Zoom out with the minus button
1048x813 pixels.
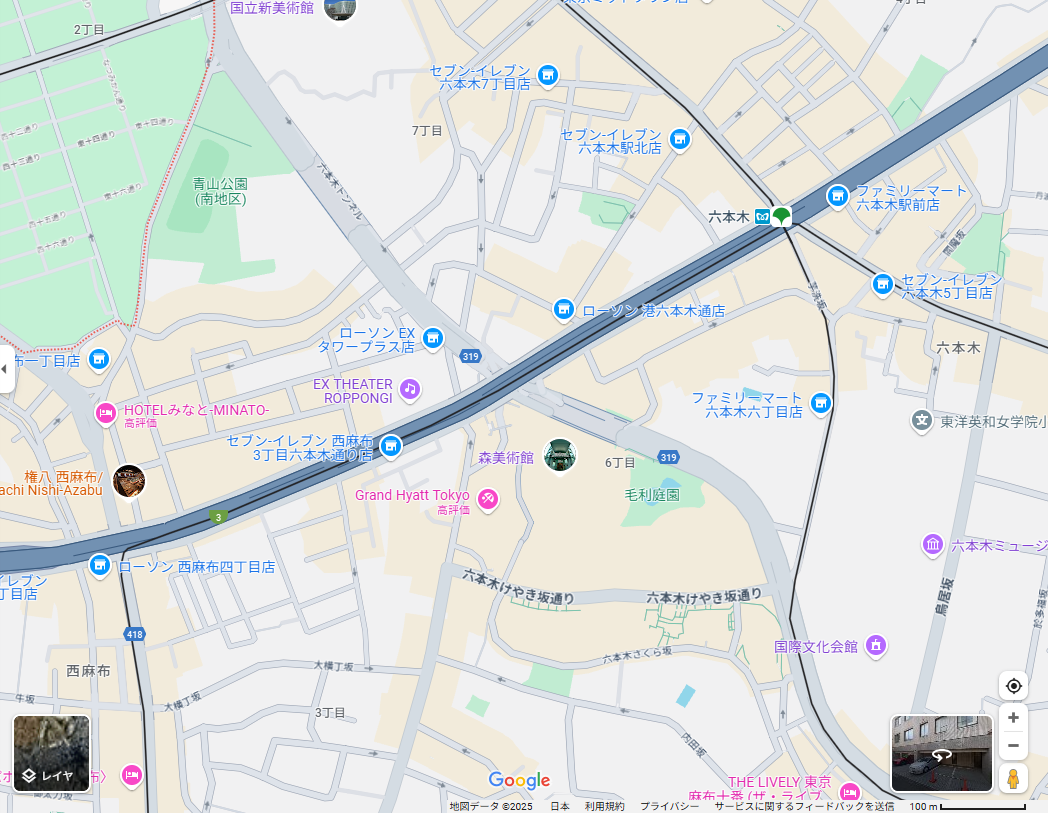pyautogui.click(x=1013, y=745)
